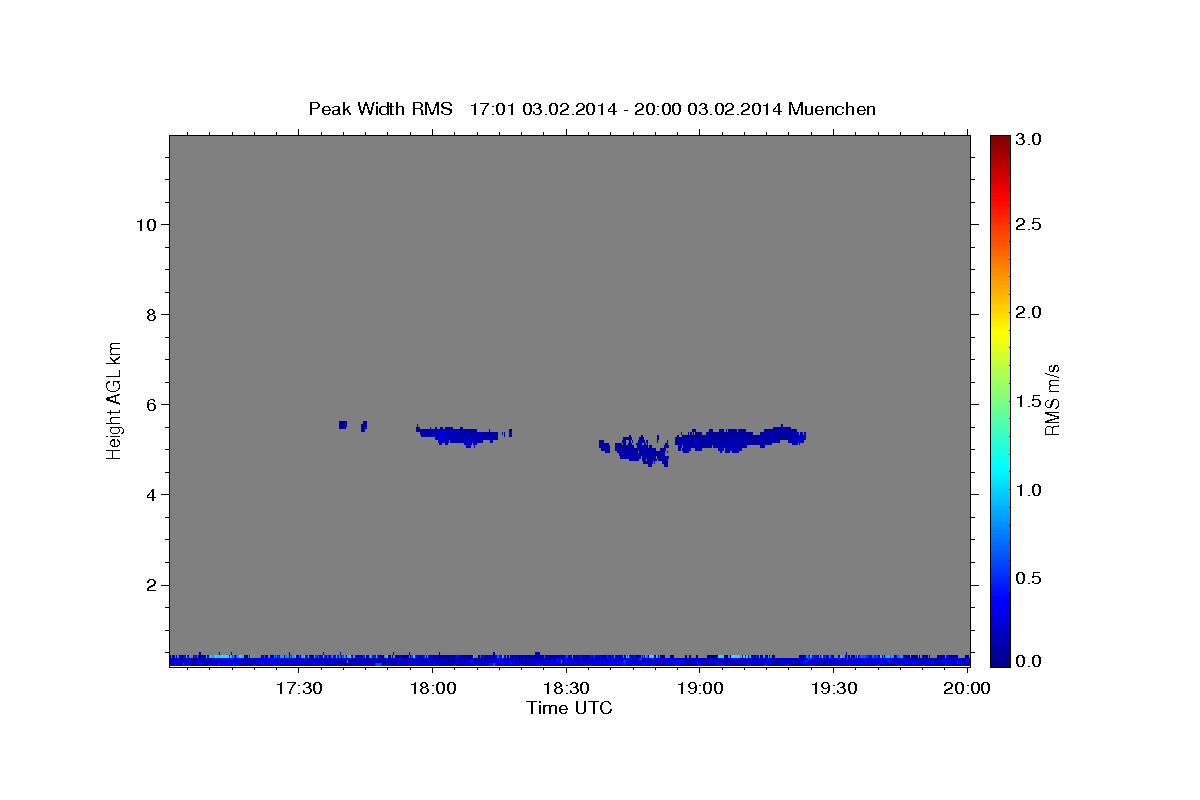Viewport: 1200px width, 800px height.
Task: Click the blue cloud layer near 18:05
Action: click(456, 435)
